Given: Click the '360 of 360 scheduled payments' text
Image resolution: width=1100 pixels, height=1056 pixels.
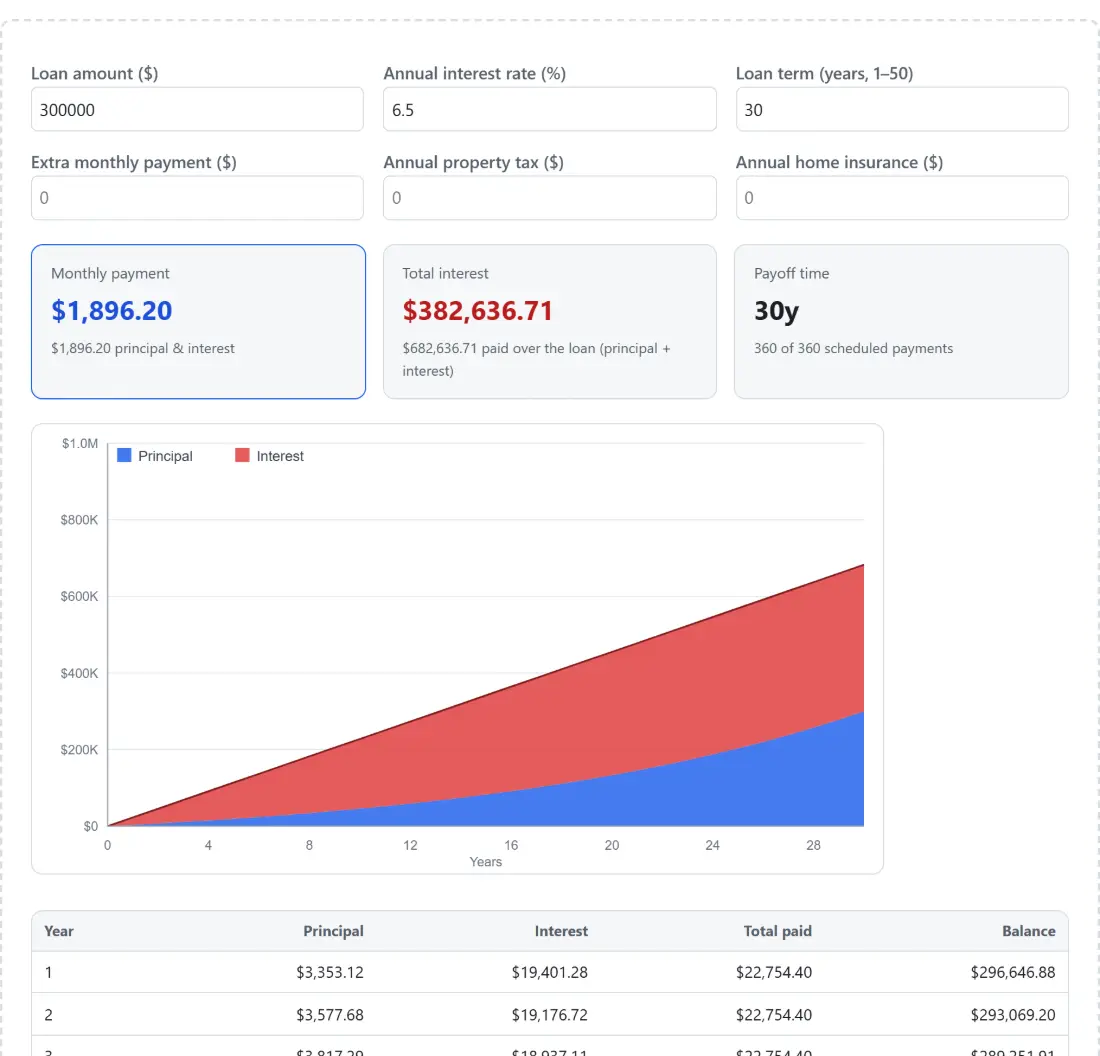Looking at the screenshot, I should click(853, 349).
